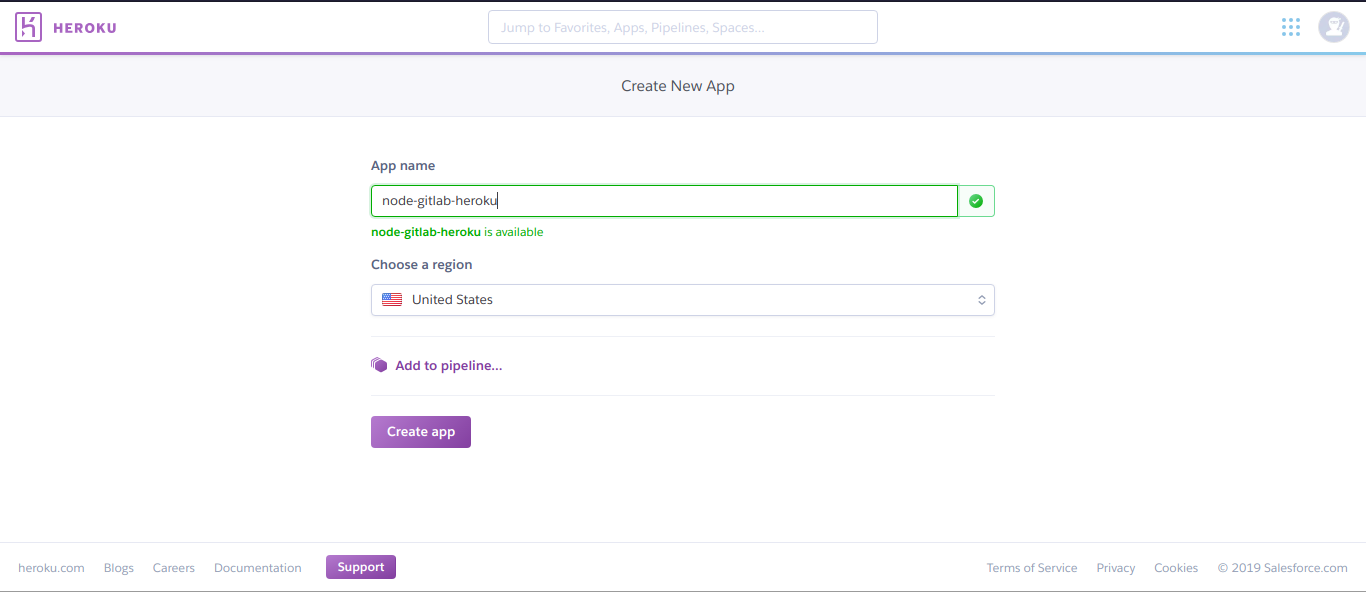1366x592 pixels.
Task: Click the 'App name' label
Action: (x=403, y=166)
